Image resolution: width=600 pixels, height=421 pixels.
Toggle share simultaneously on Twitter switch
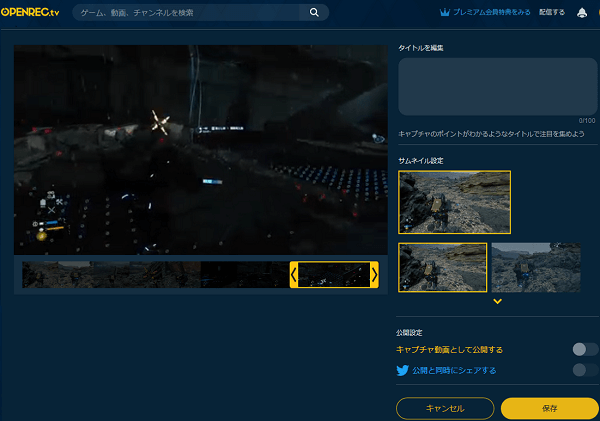(x=585, y=370)
